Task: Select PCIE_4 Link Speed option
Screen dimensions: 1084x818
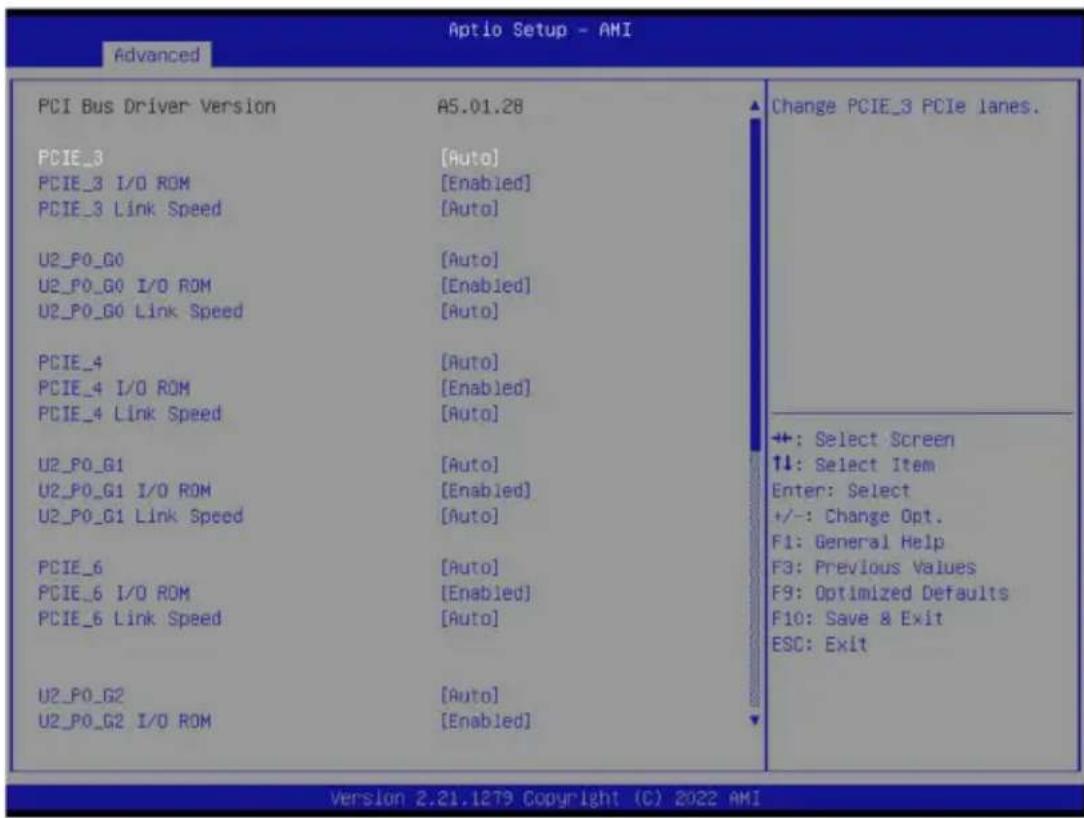Action: pos(130,414)
